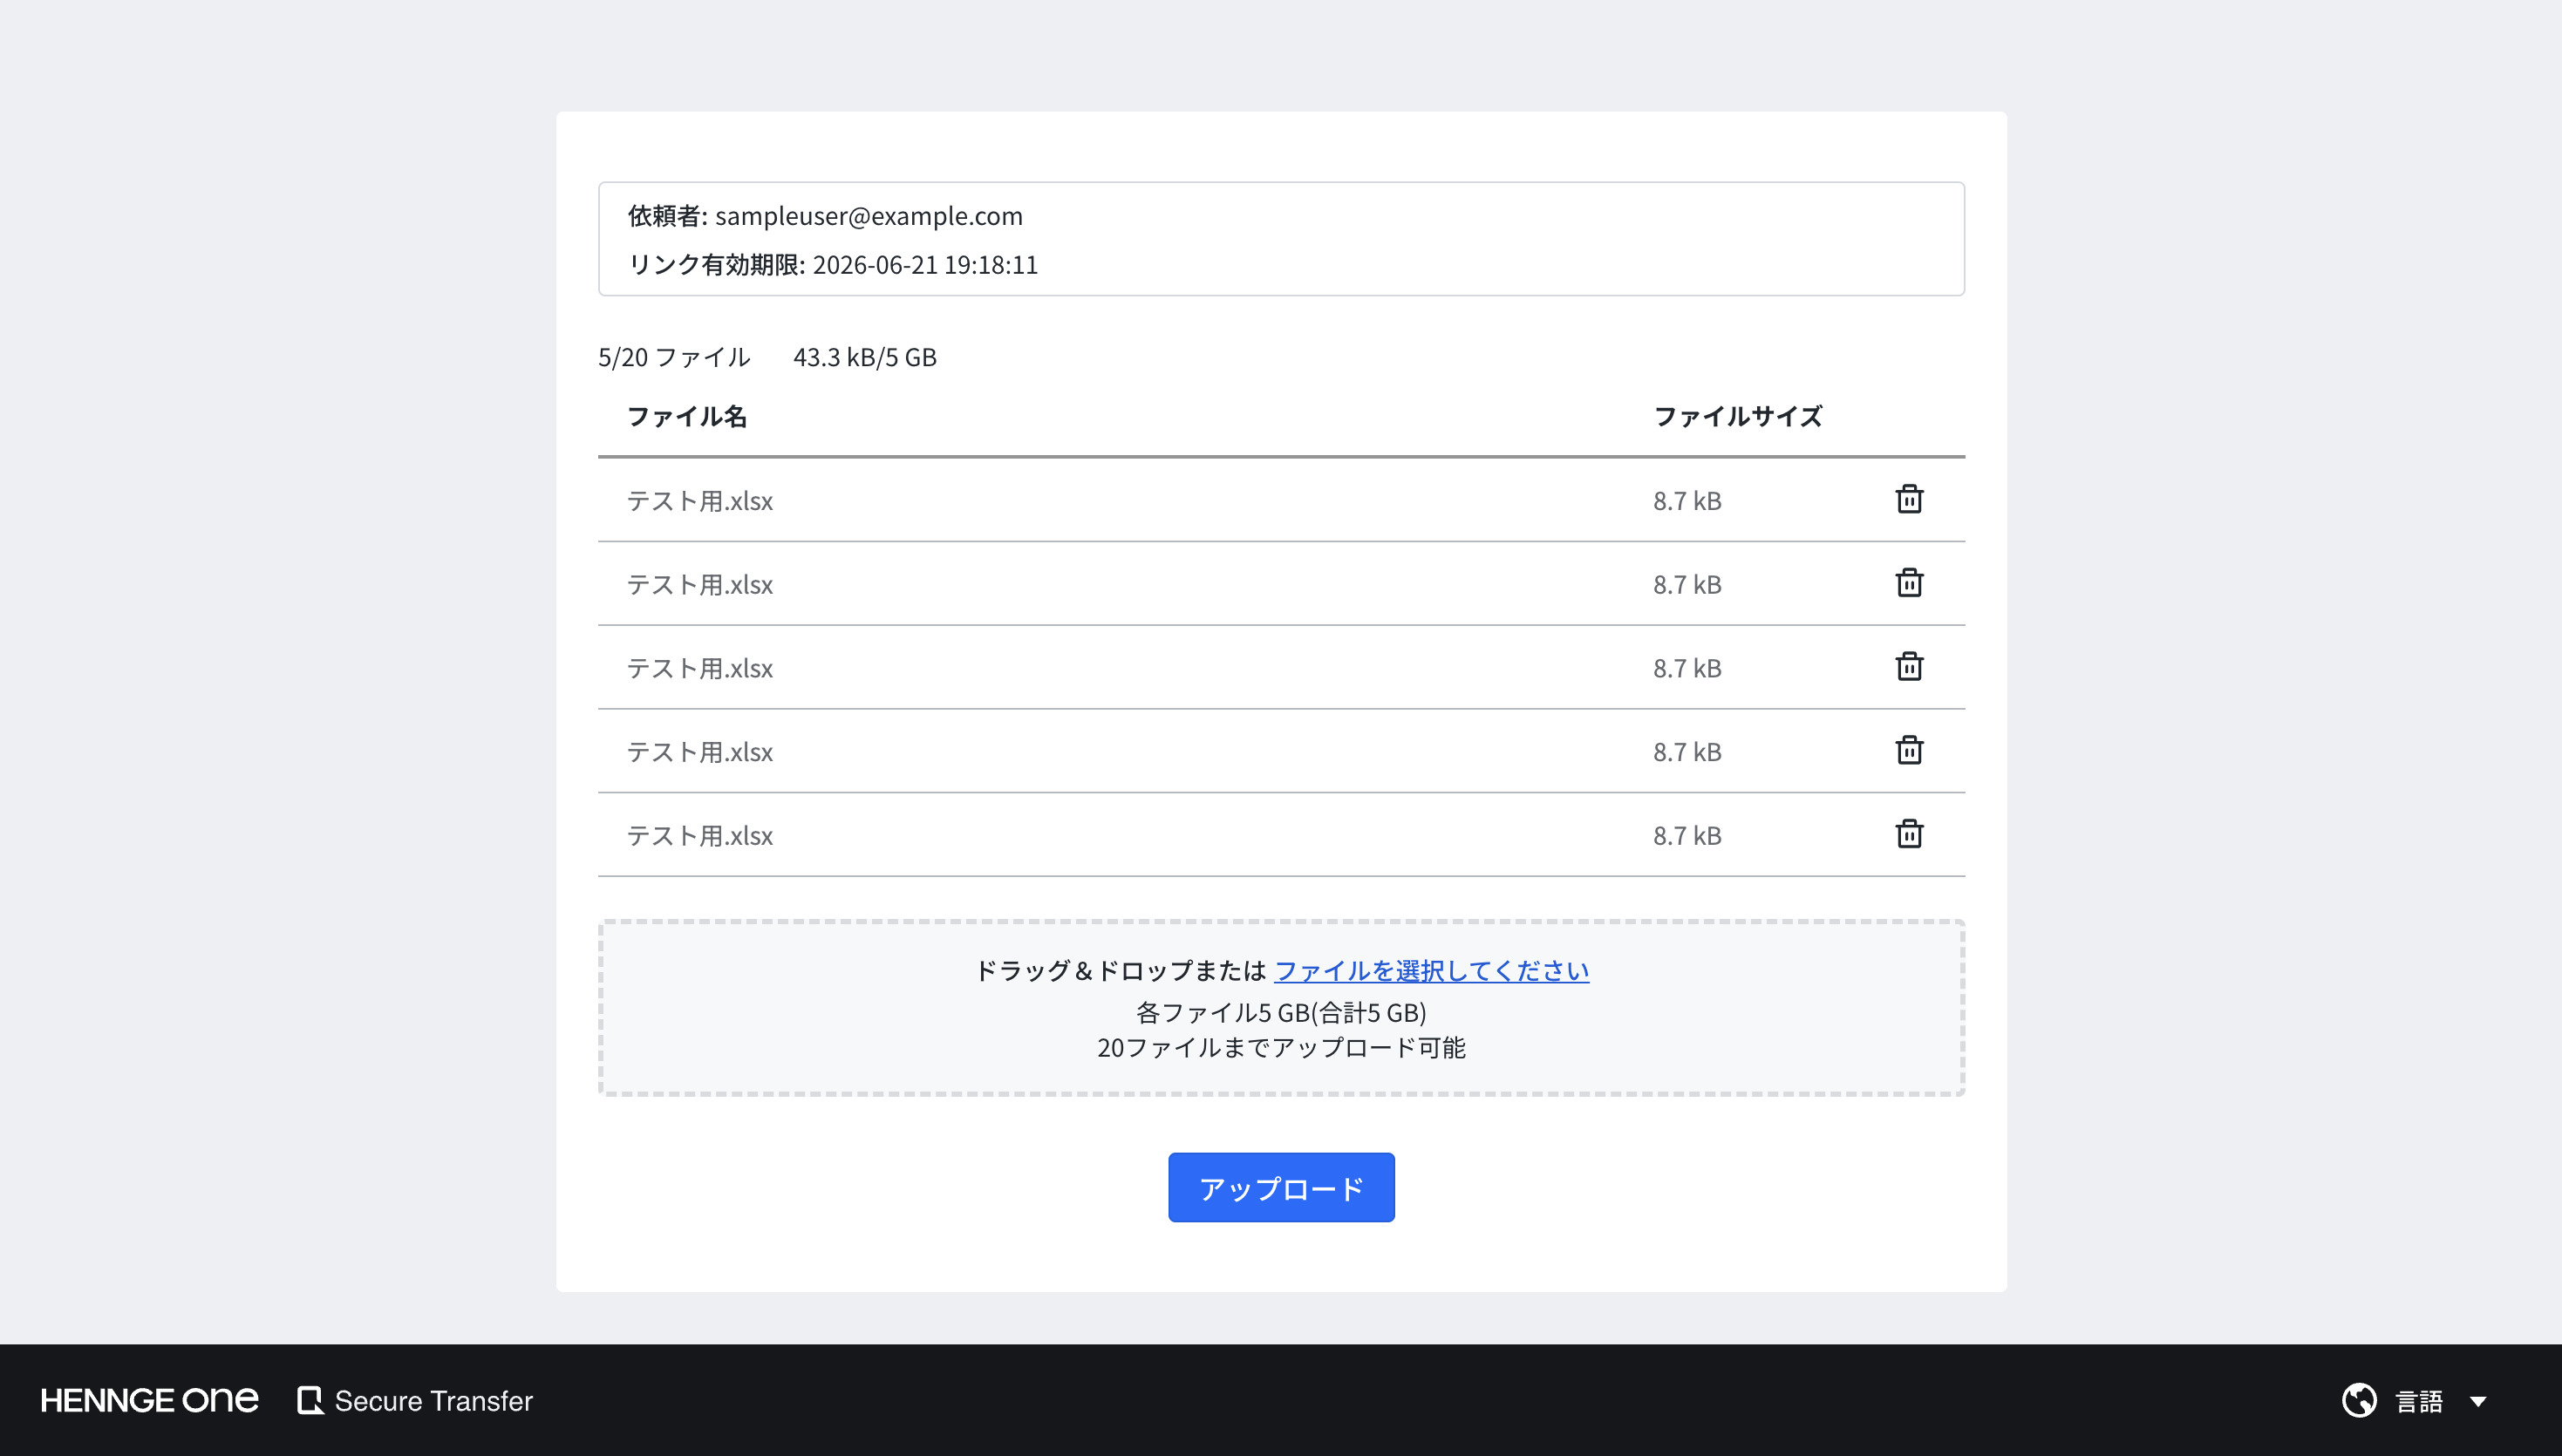Select the first row's テスト用.xlsx file name
Viewport: 2562px width, 1456px height.
[x=700, y=500]
